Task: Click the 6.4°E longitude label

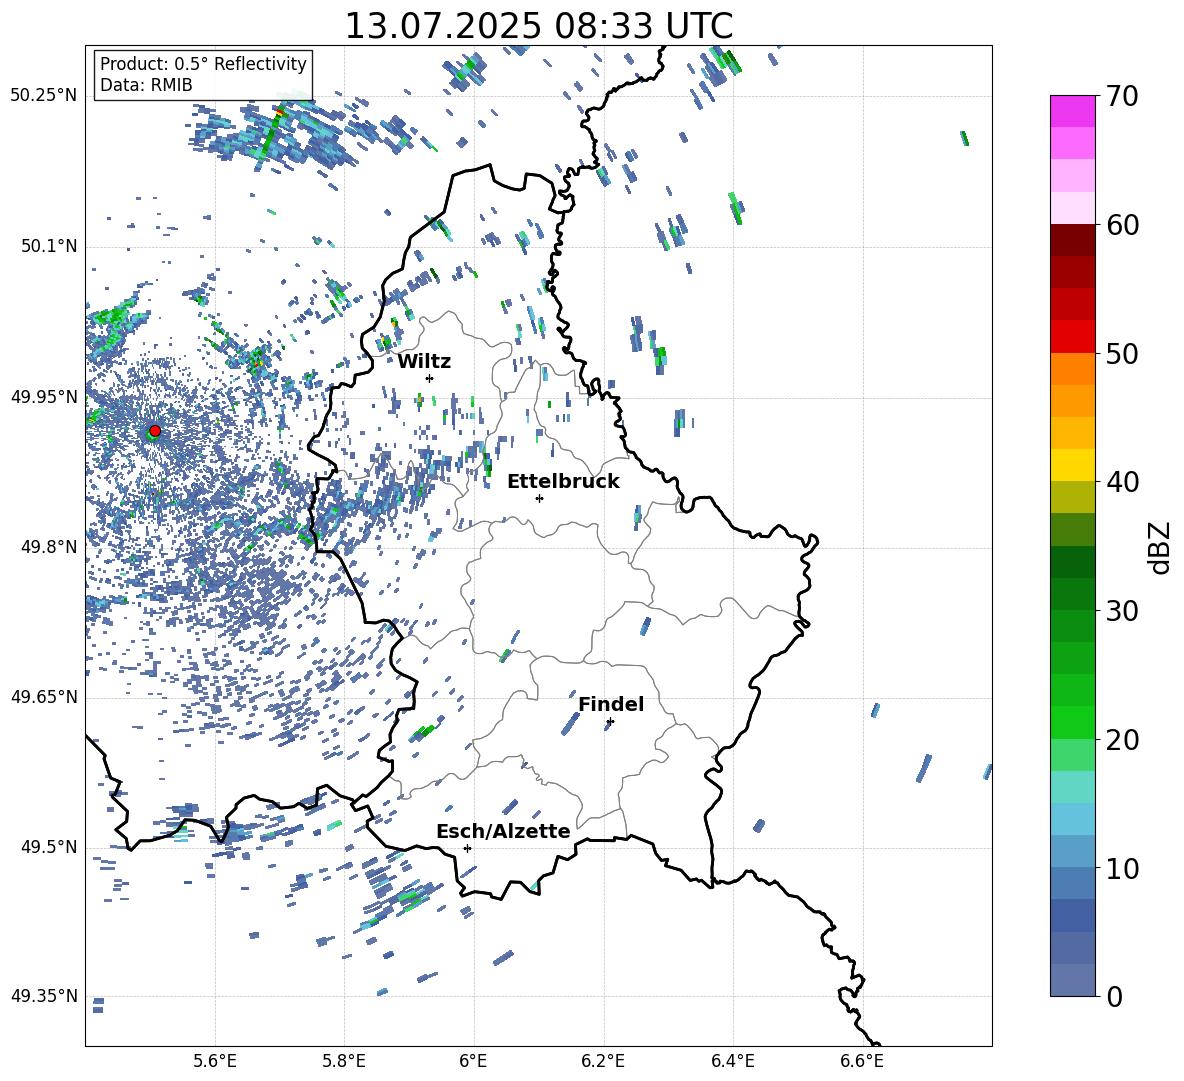Action: point(732,1061)
